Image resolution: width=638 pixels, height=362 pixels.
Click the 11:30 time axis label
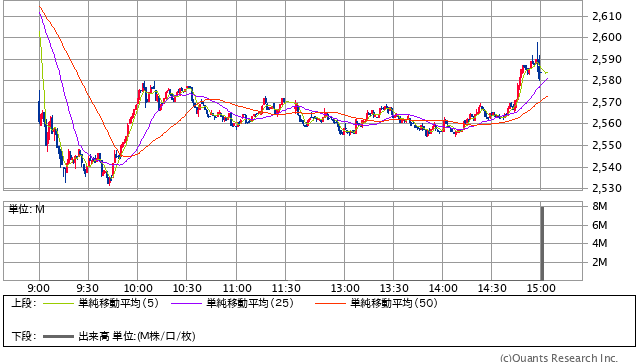pyautogui.click(x=286, y=288)
